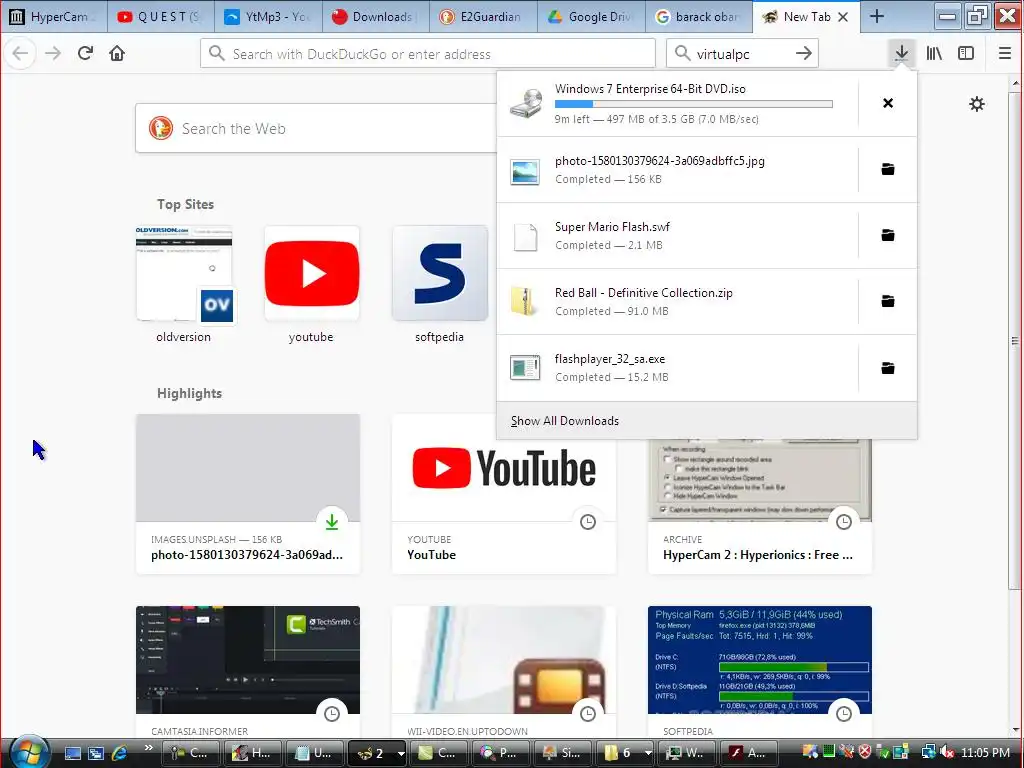Expand the Firefox taskbar group dropdown

(401, 753)
